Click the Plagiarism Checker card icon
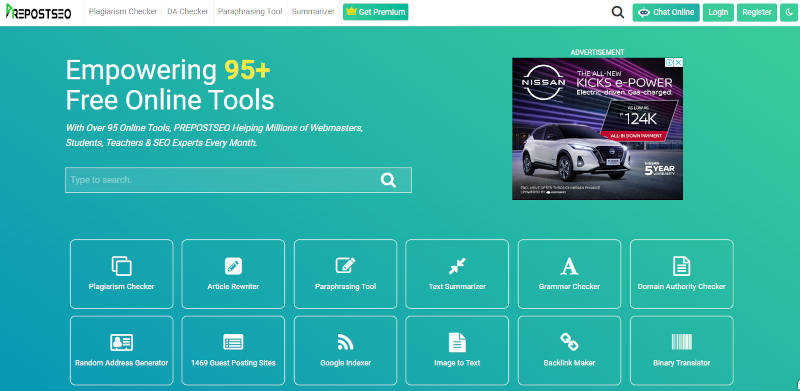Screen dimensions: 800x391 121,266
